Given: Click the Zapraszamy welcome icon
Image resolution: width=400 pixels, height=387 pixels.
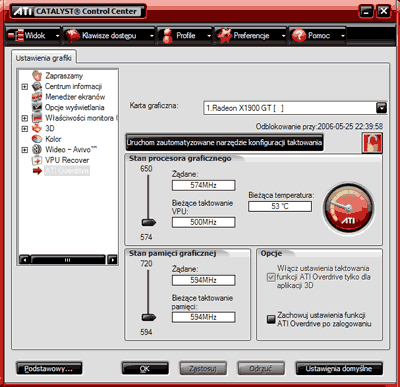Looking at the screenshot, I should point(37,76).
